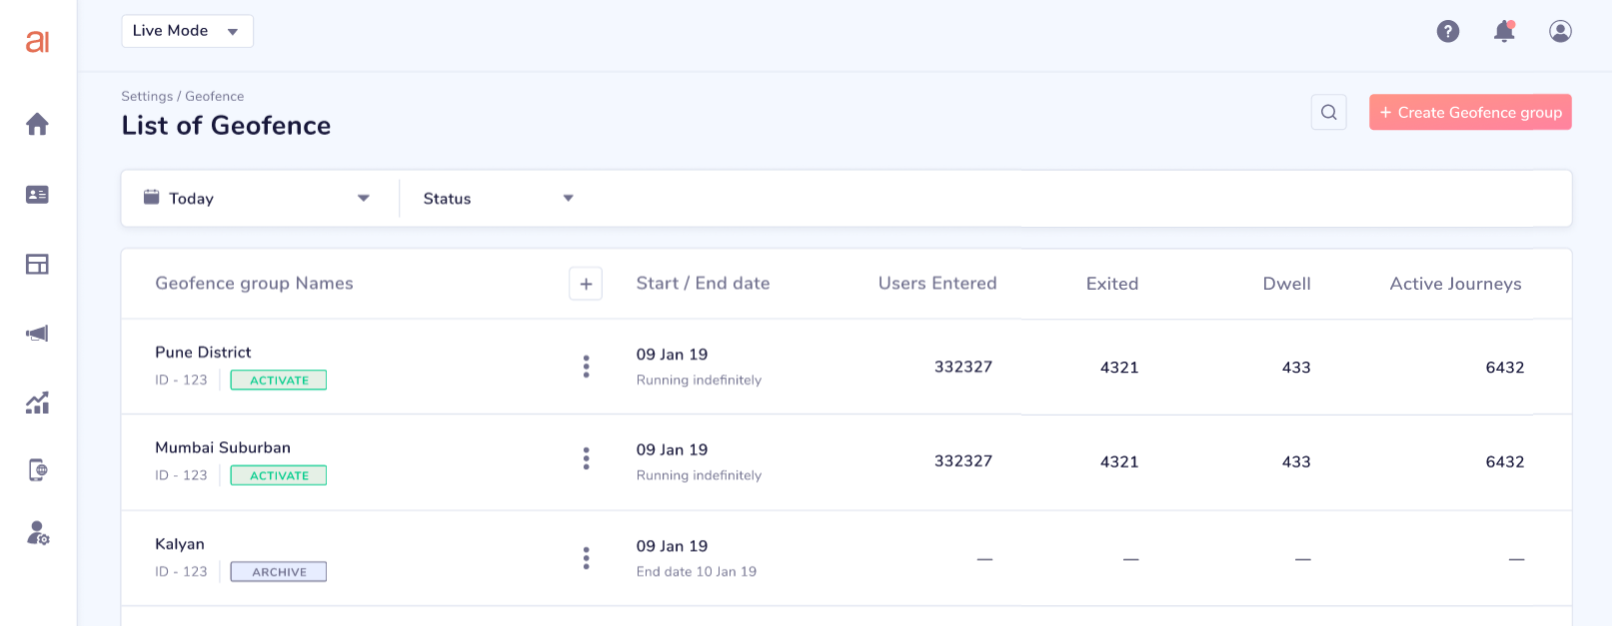Click the help question mark icon
Screen dimensions: 1612x626
coord(1448,31)
